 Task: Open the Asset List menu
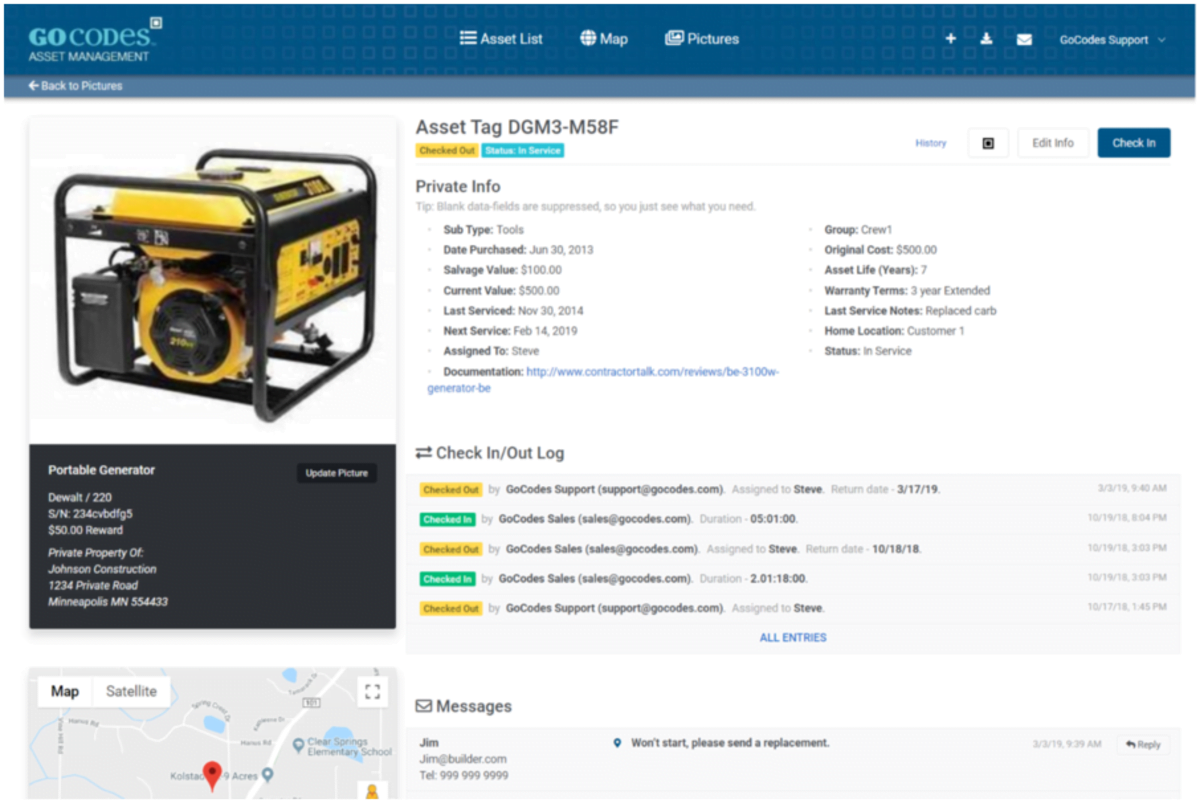click(501, 39)
